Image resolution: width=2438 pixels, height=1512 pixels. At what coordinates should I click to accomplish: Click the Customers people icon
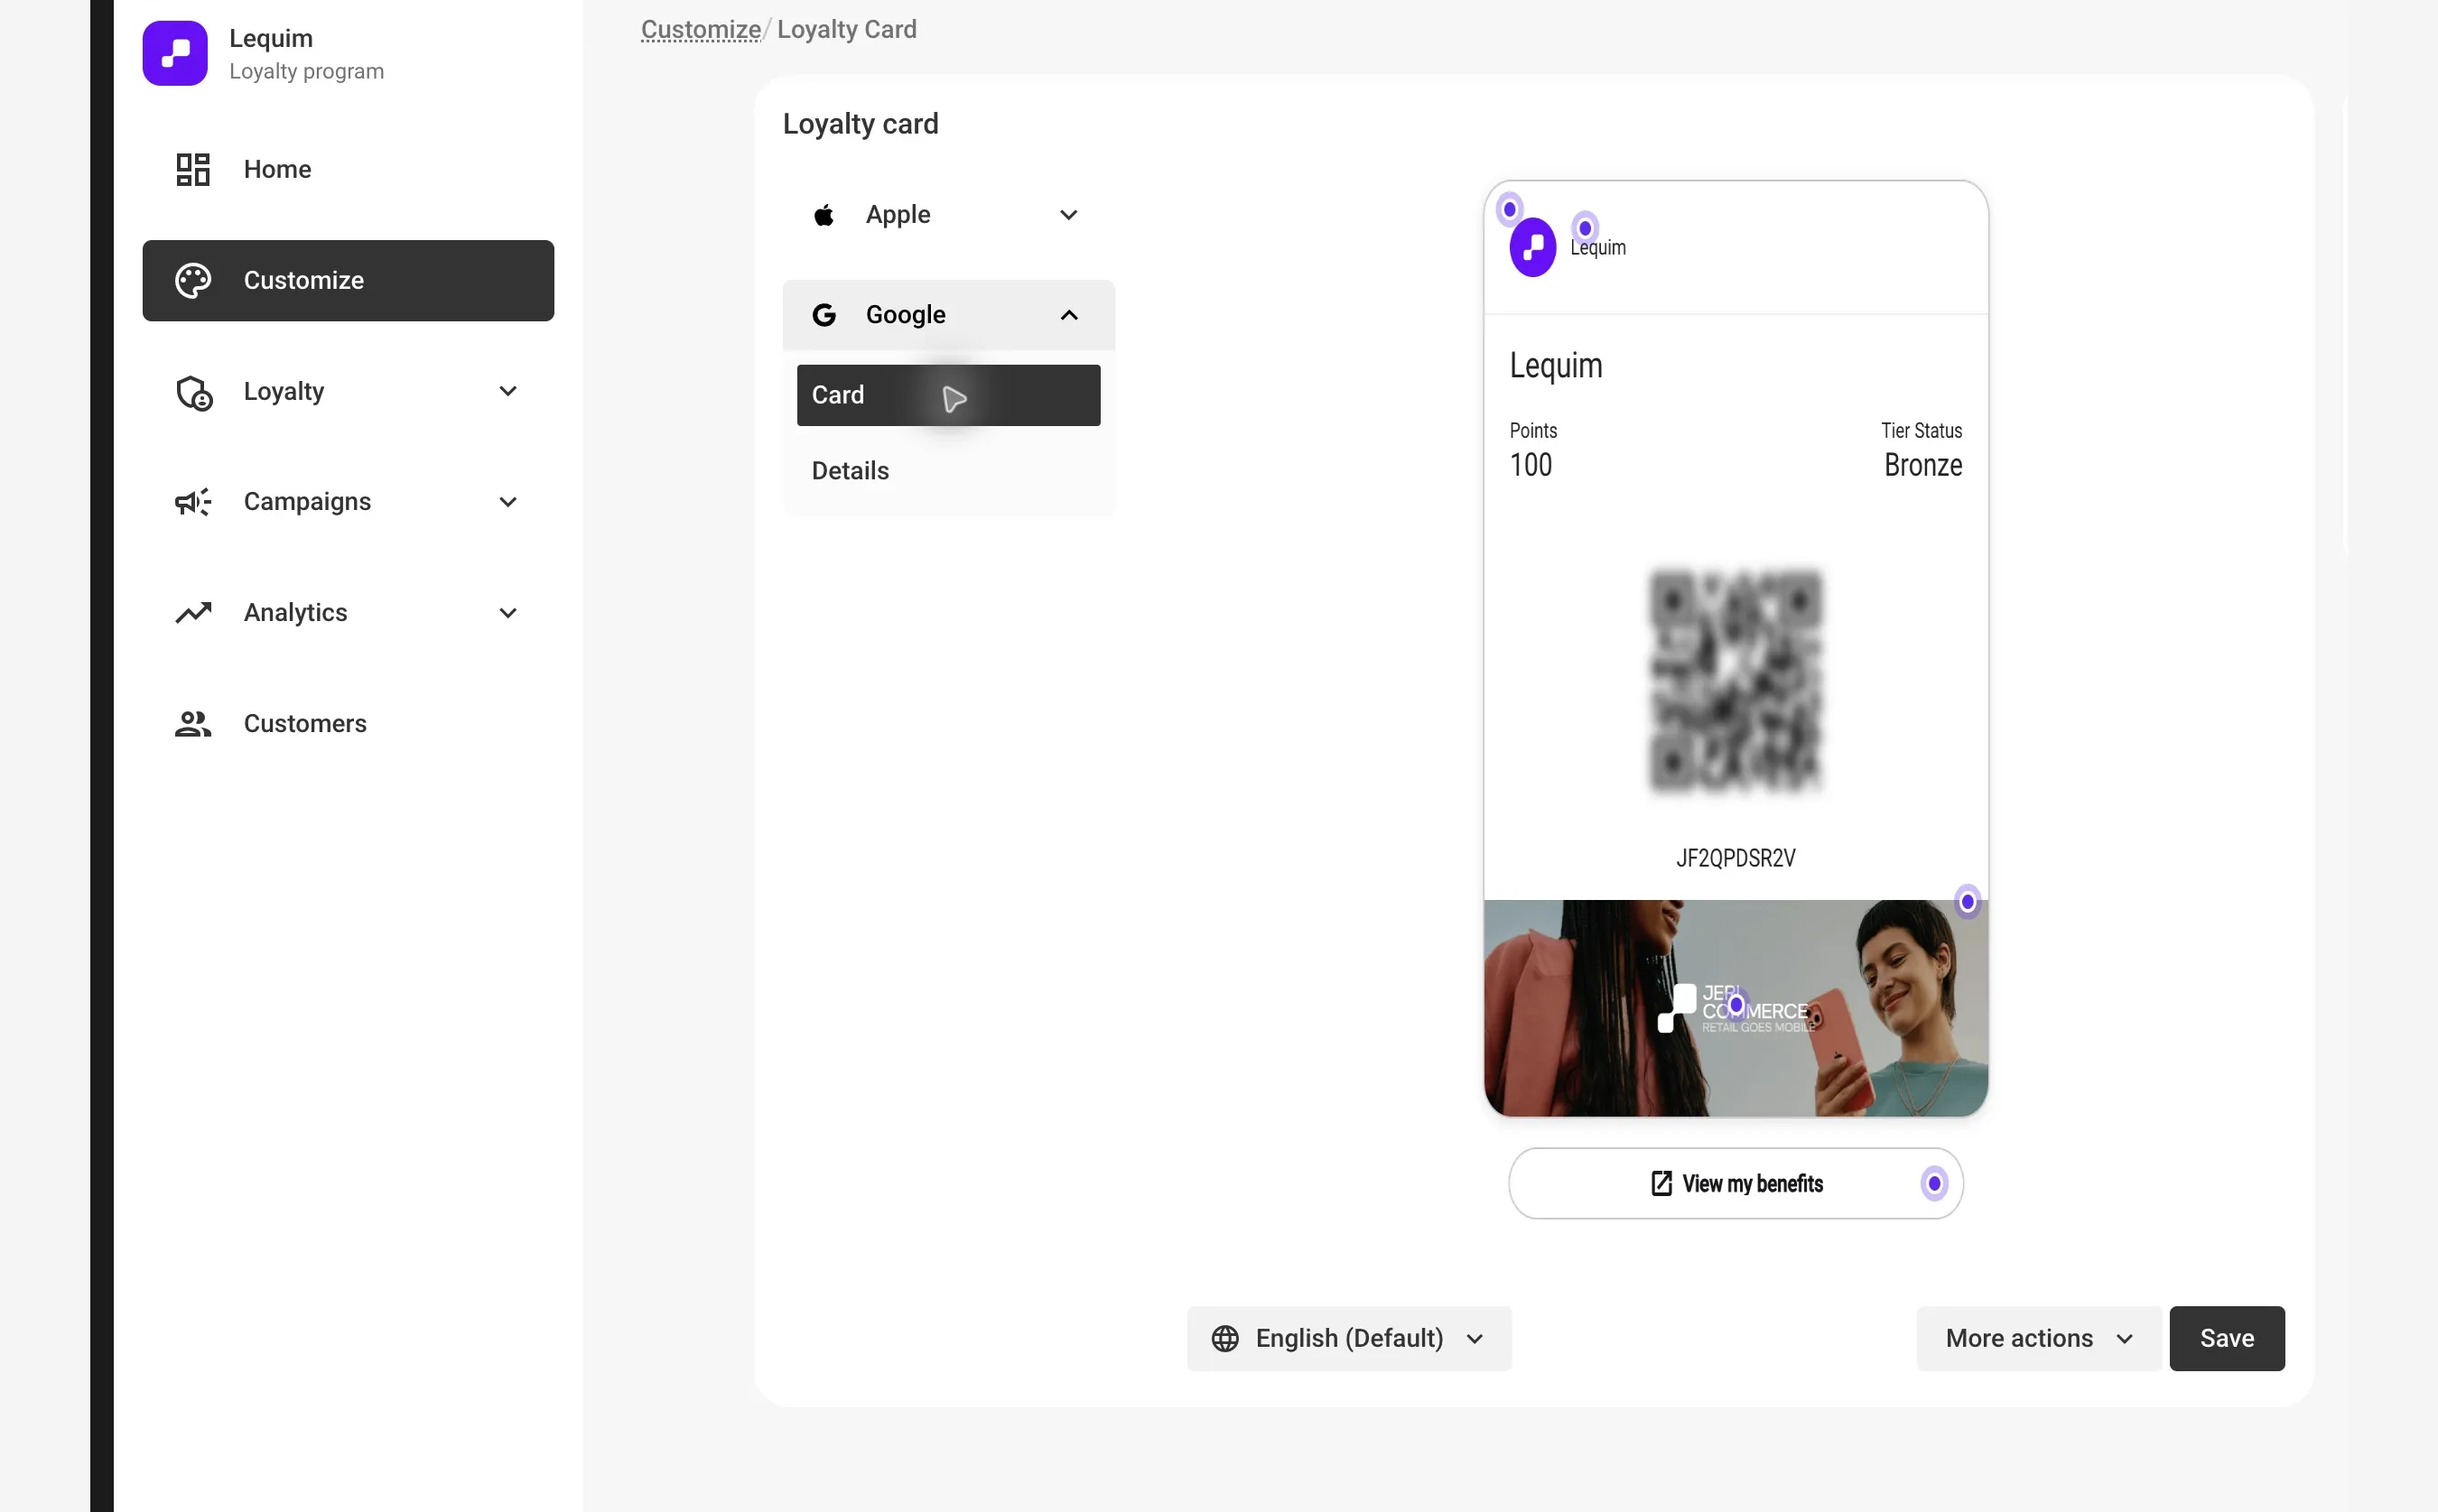(193, 723)
